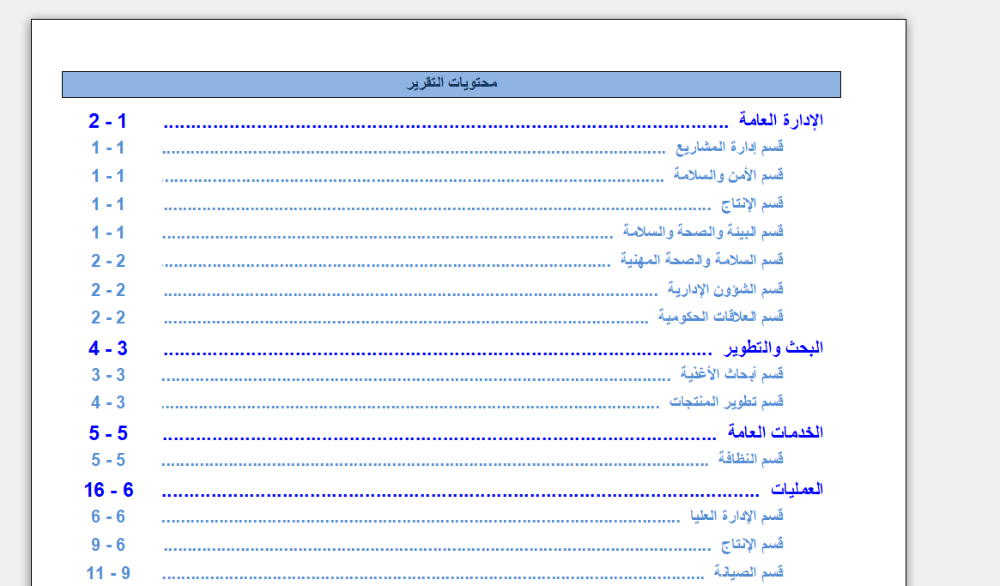This screenshot has width=1000, height=586.
Task: Open 'قسم السلامة والصحة المهنية' entry
Action: point(702,260)
